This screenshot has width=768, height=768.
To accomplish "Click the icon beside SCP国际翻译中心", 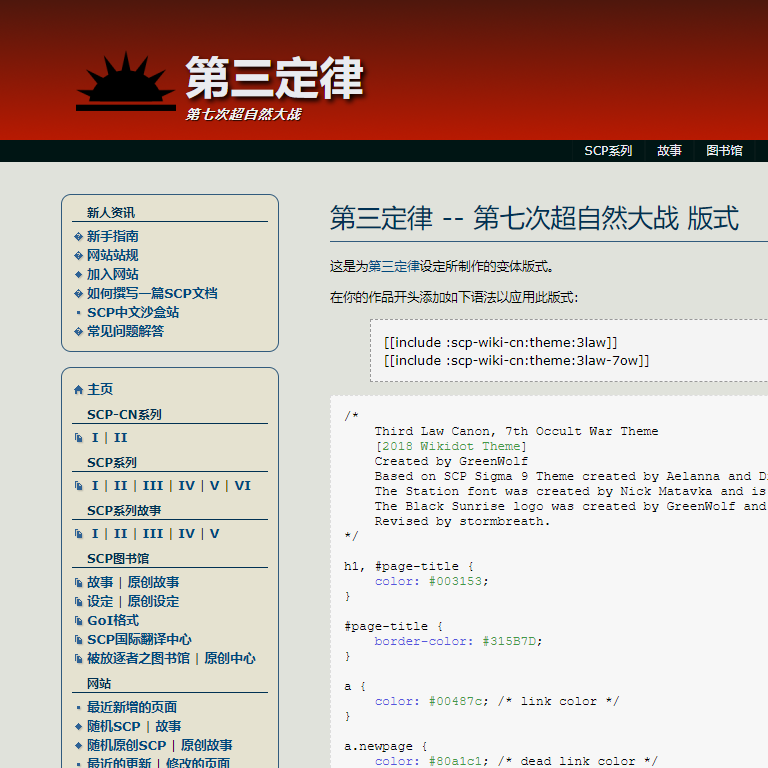I will click(x=79, y=640).
